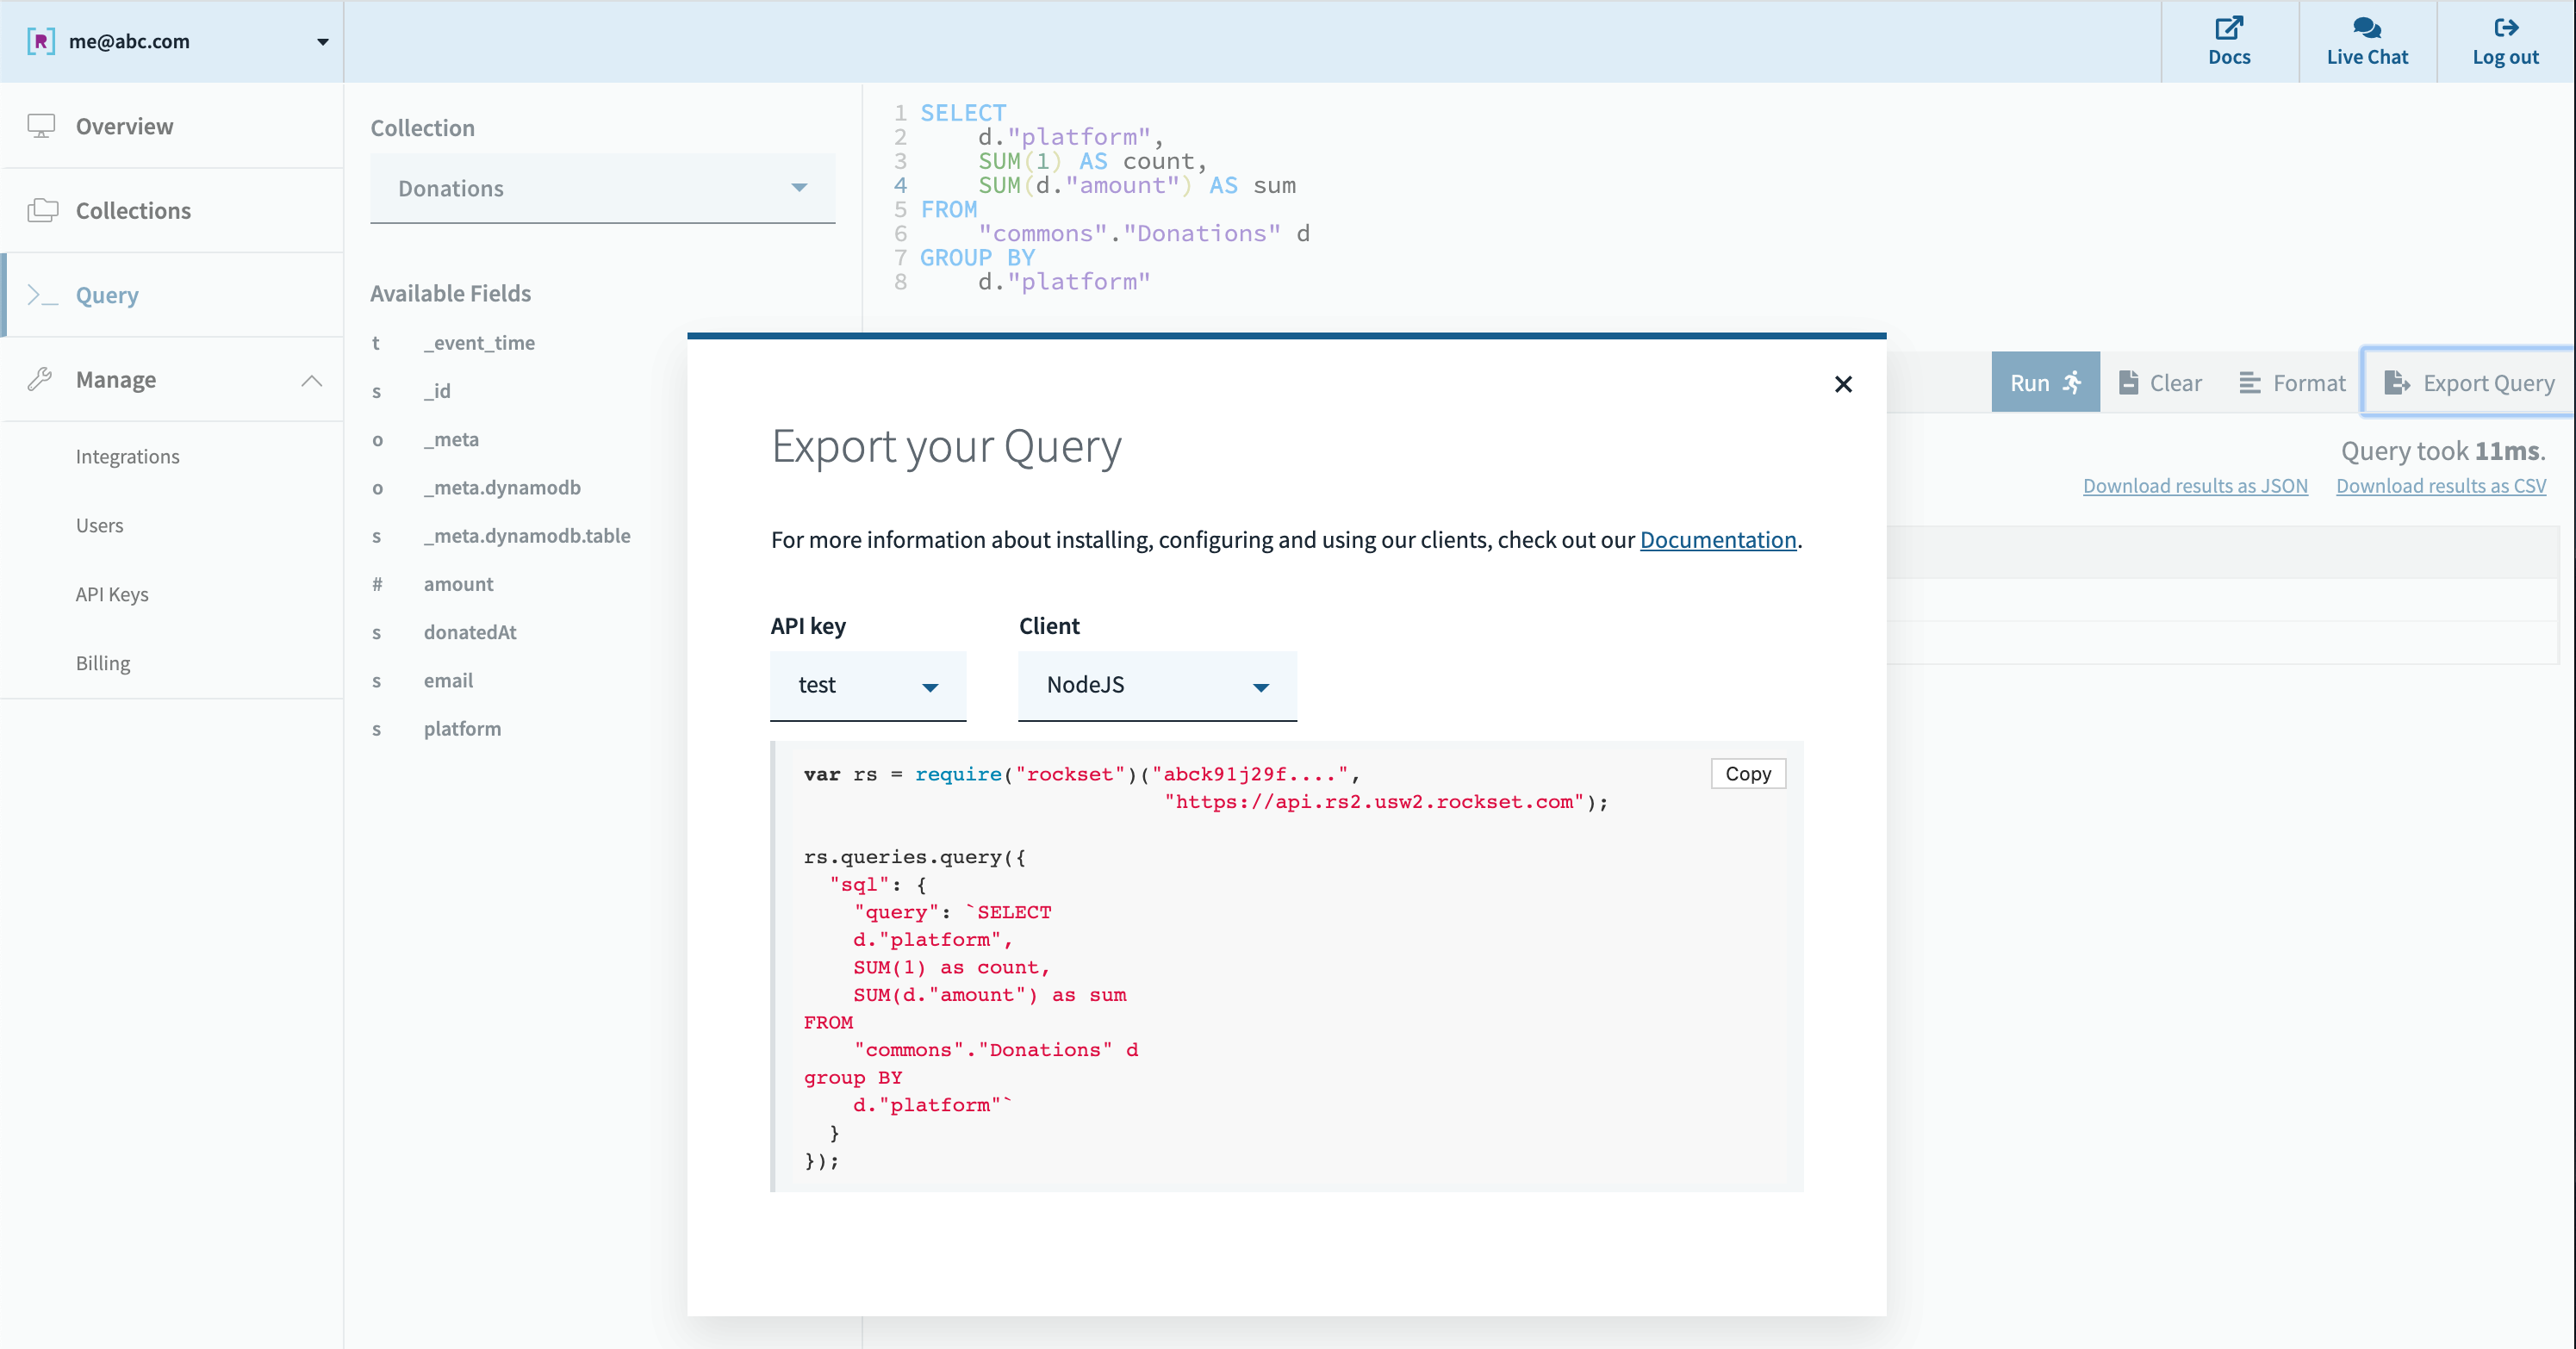Format the SQL query
This screenshot has height=1349, width=2576.
click(2292, 382)
